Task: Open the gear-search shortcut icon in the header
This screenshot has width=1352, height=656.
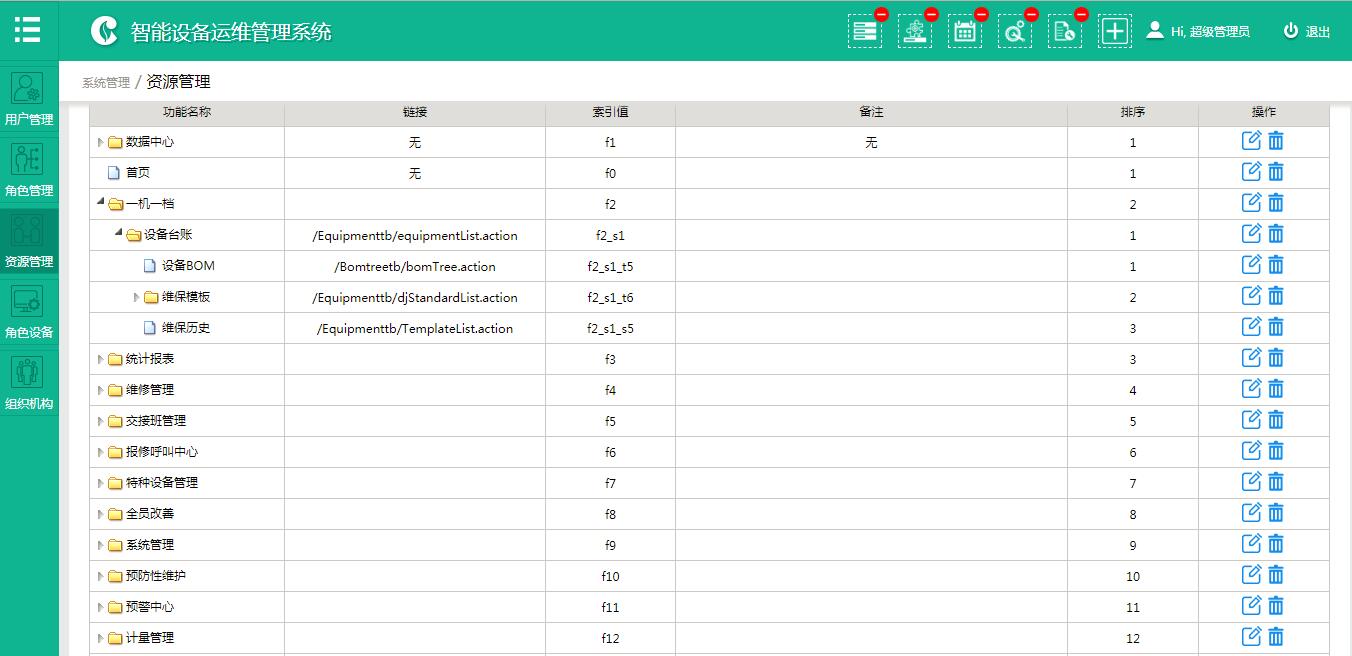Action: point(1015,31)
